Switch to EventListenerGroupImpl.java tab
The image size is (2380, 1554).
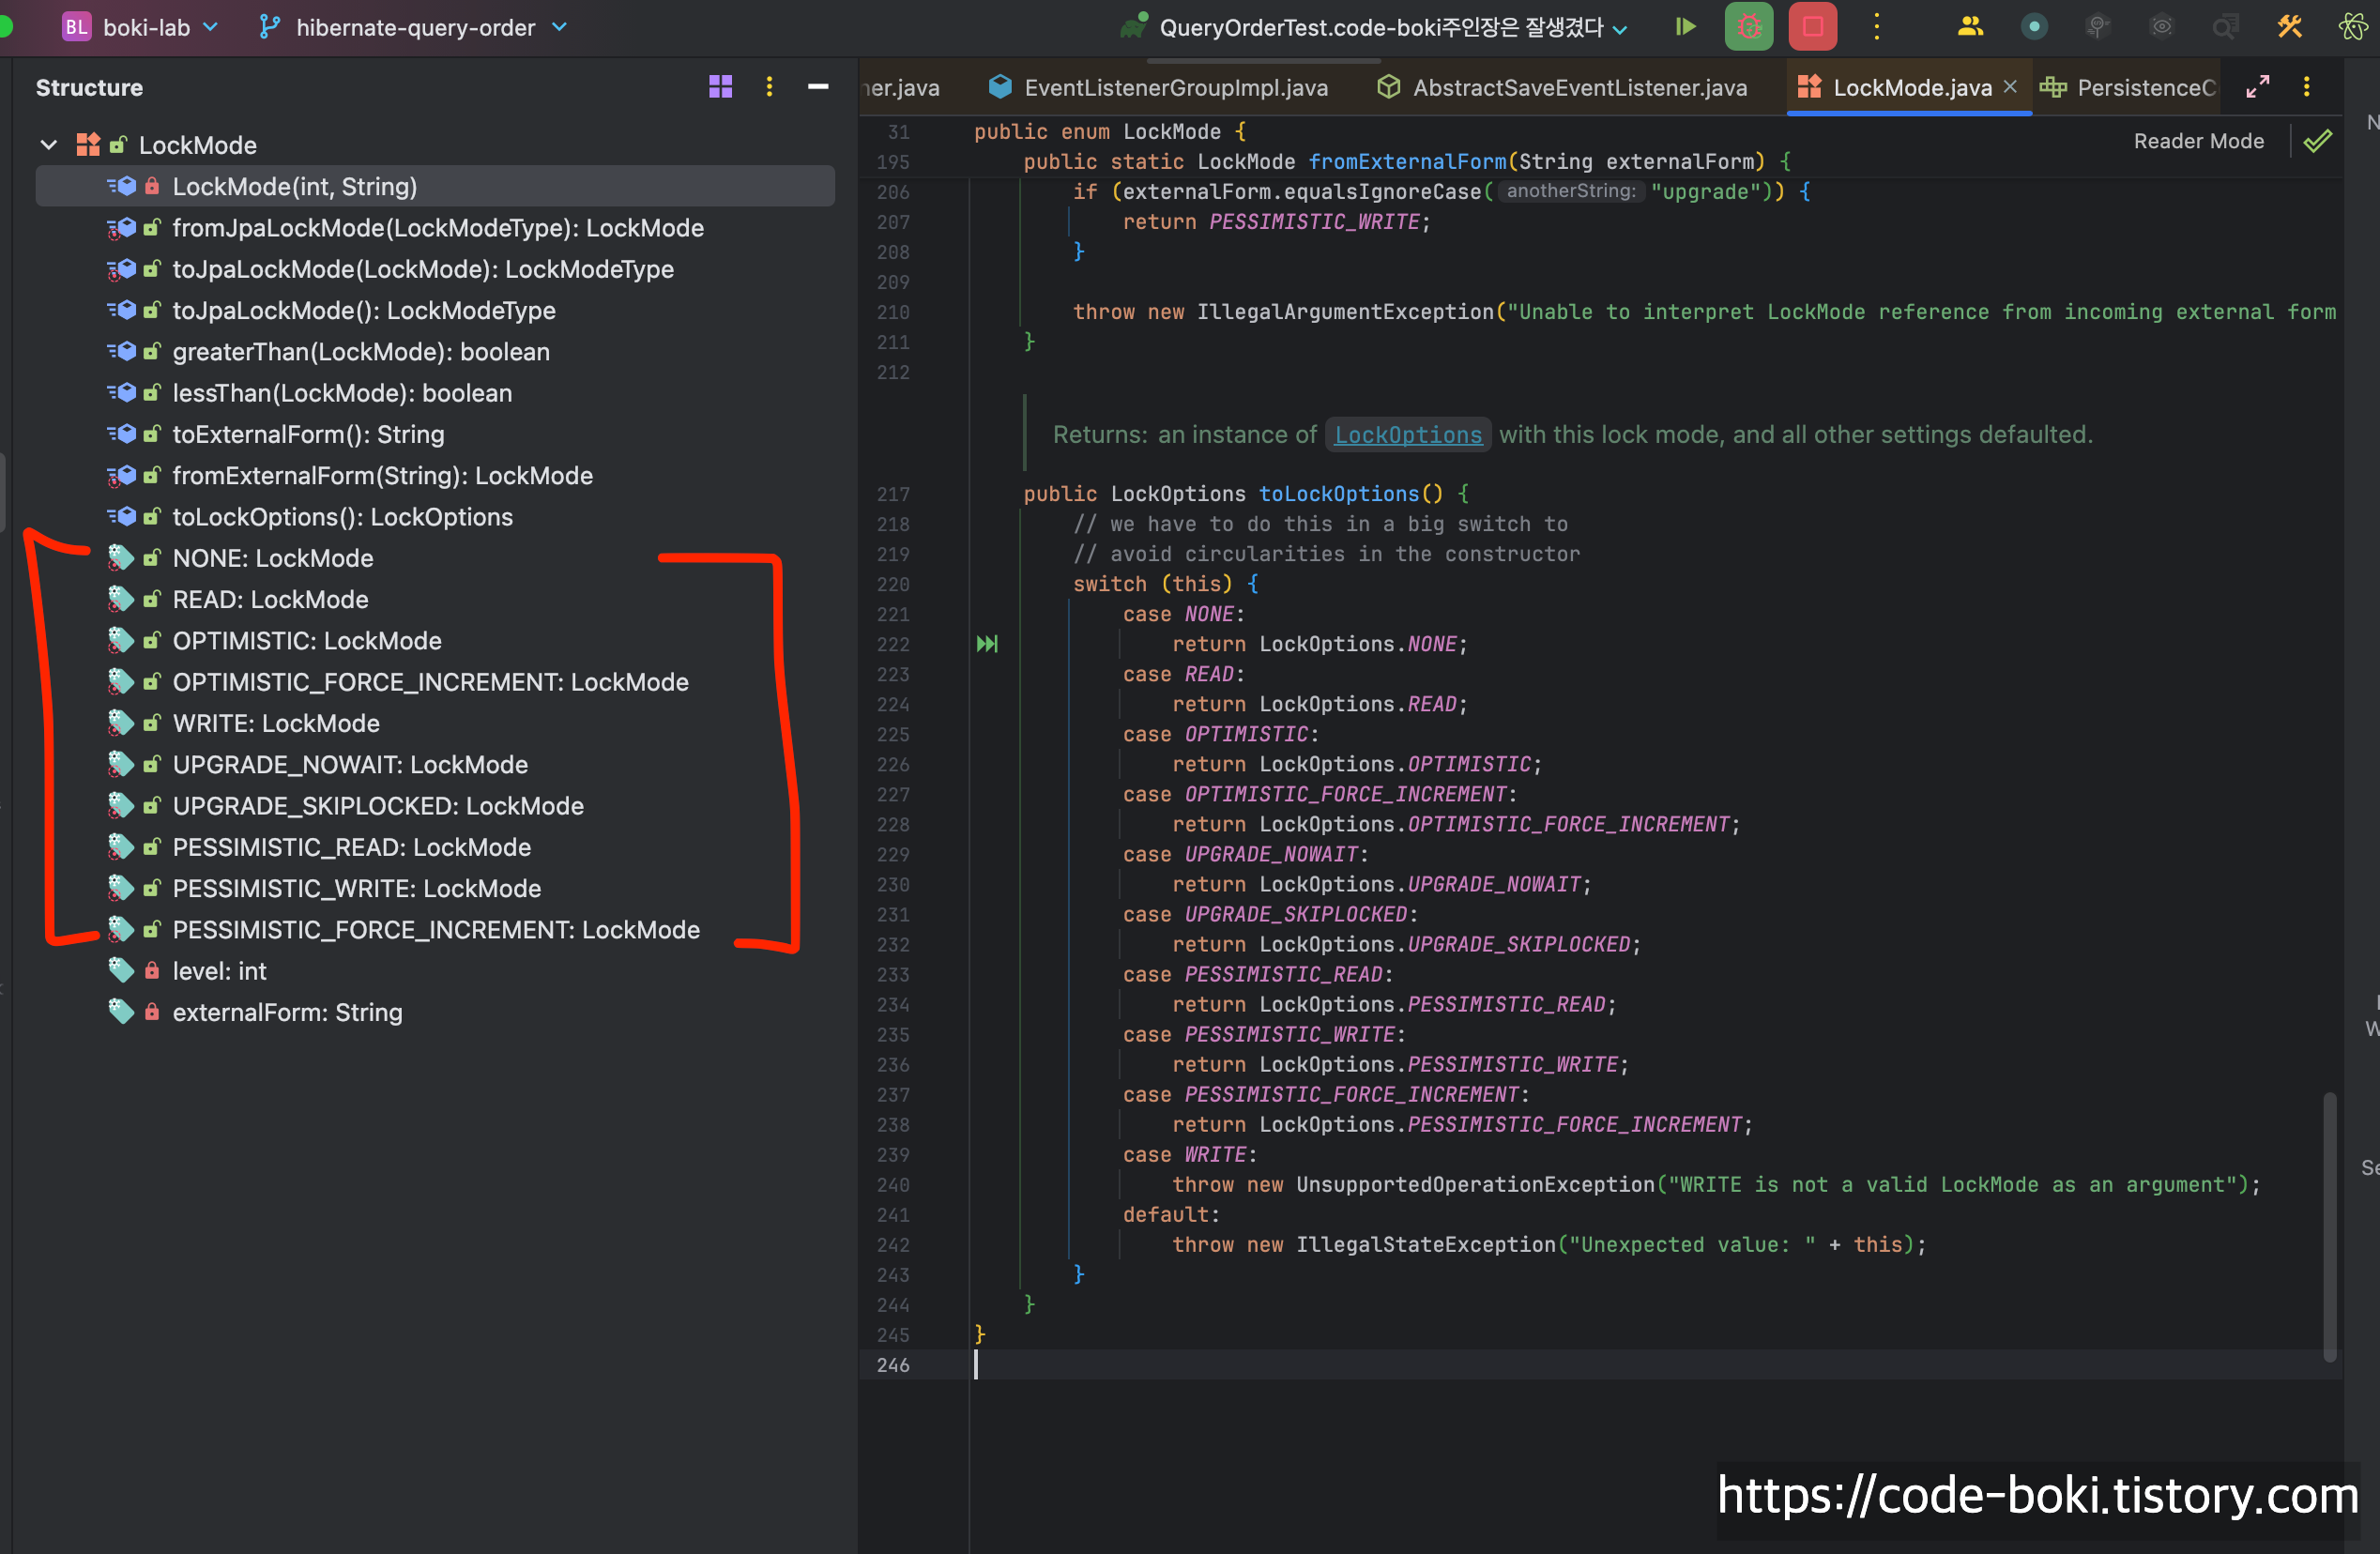[x=1175, y=88]
